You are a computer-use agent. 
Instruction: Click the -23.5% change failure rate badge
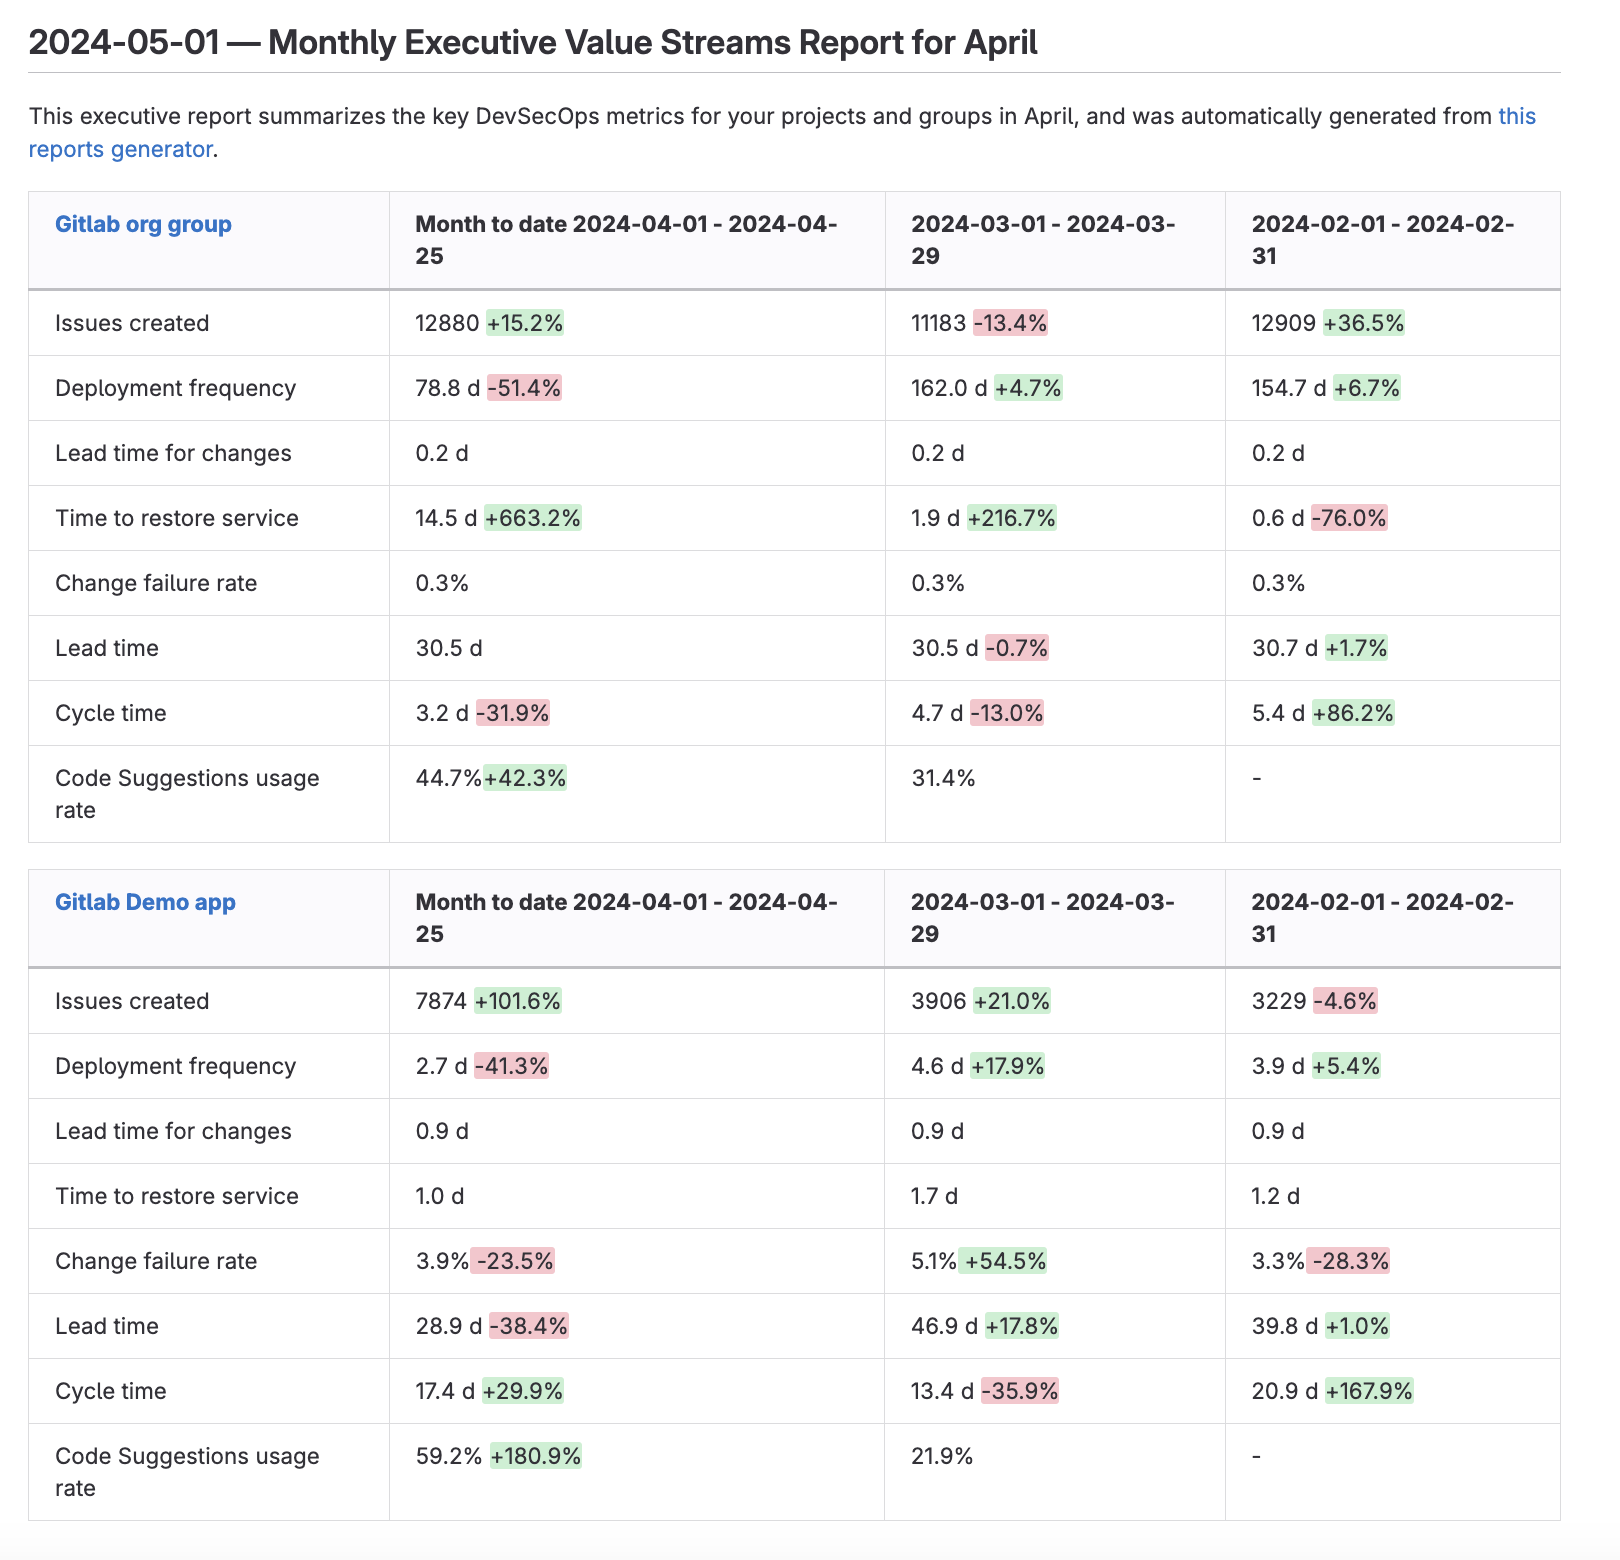coord(513,1261)
